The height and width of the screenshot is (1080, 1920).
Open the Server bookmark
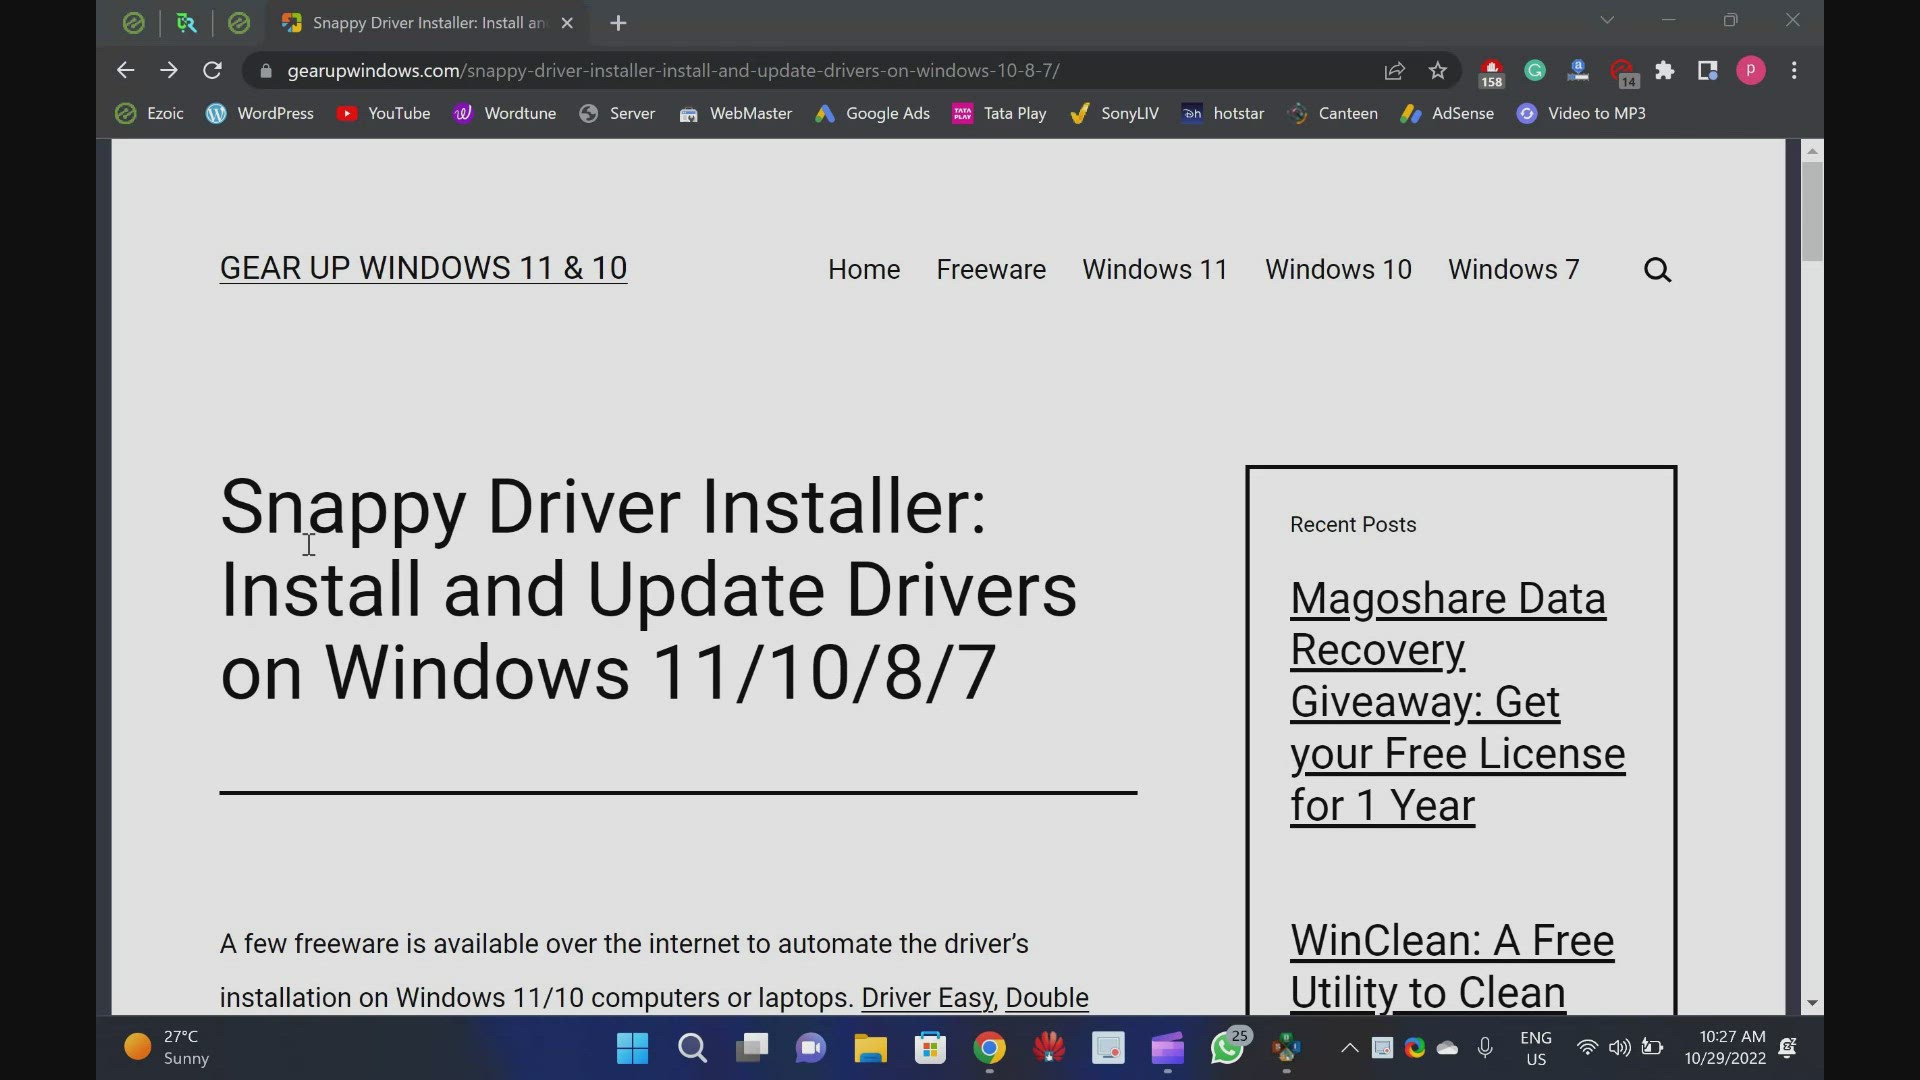point(617,114)
